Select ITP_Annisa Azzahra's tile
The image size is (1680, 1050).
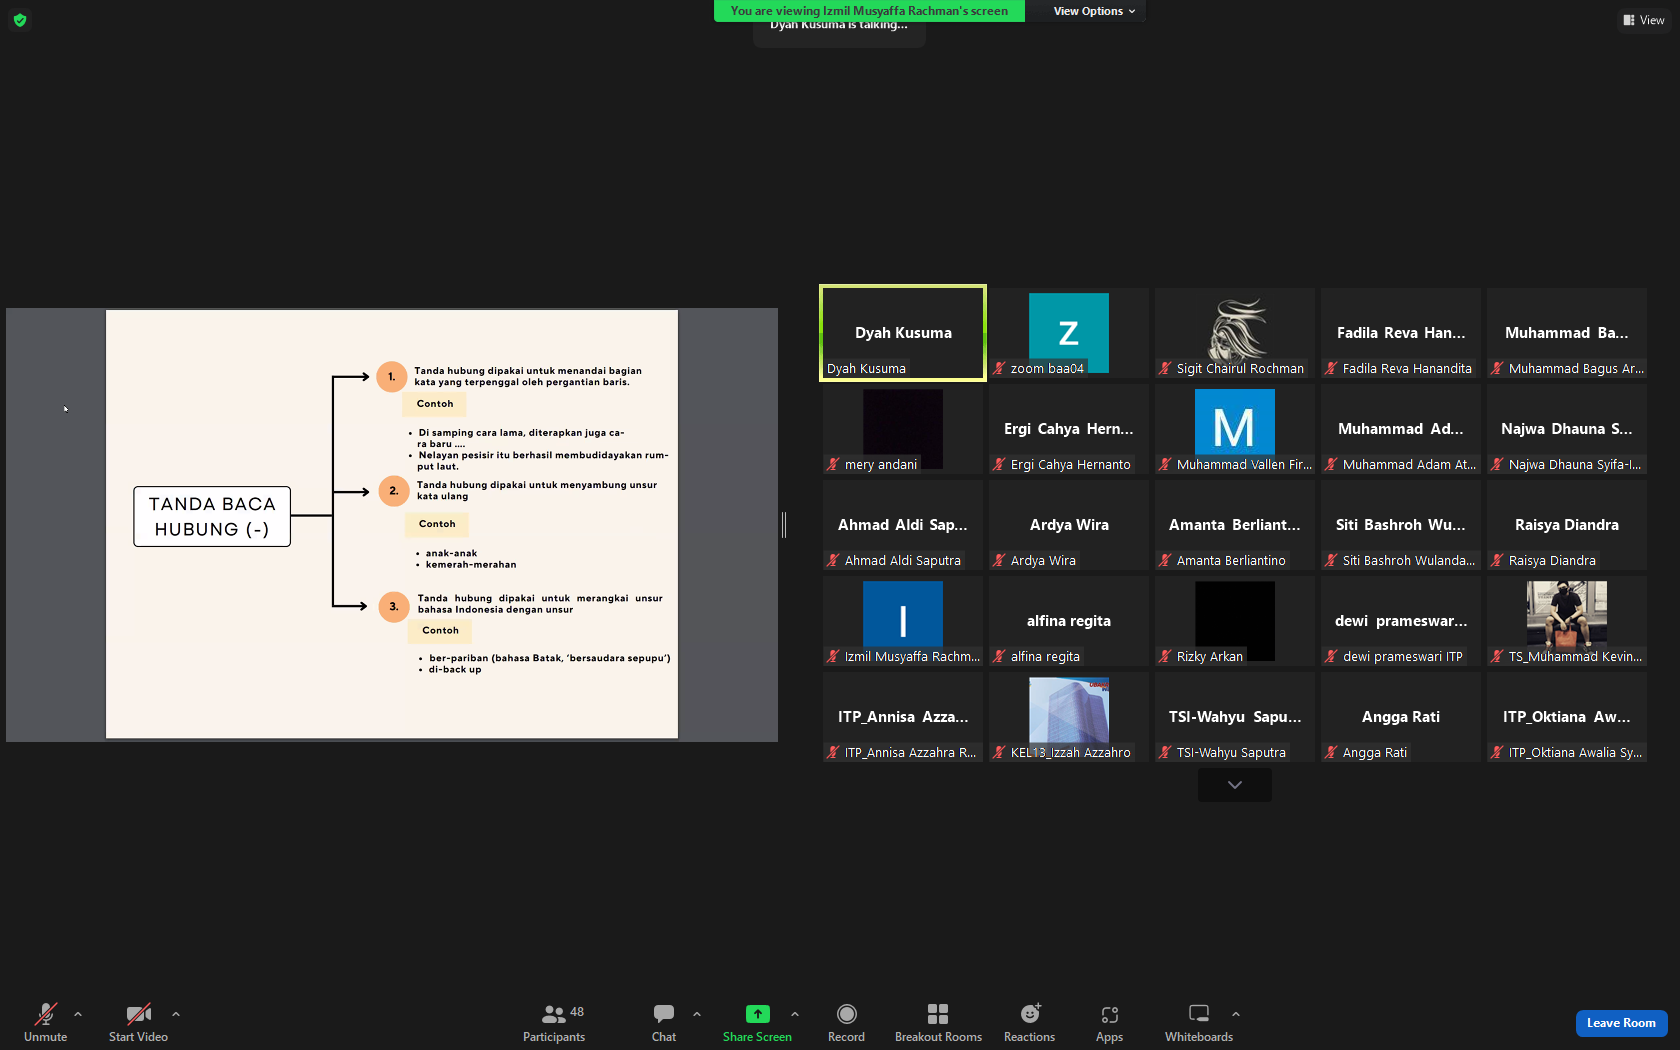pos(903,717)
